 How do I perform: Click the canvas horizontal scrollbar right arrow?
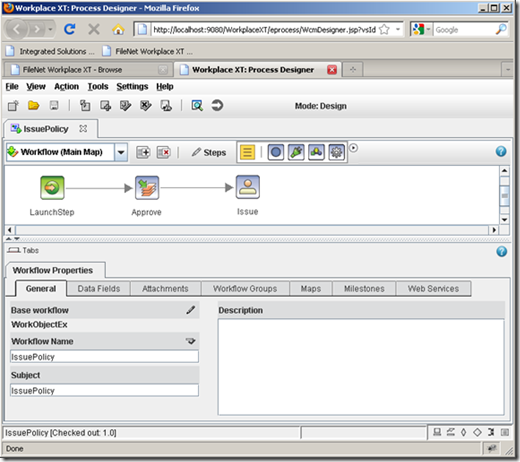pyautogui.click(x=494, y=230)
